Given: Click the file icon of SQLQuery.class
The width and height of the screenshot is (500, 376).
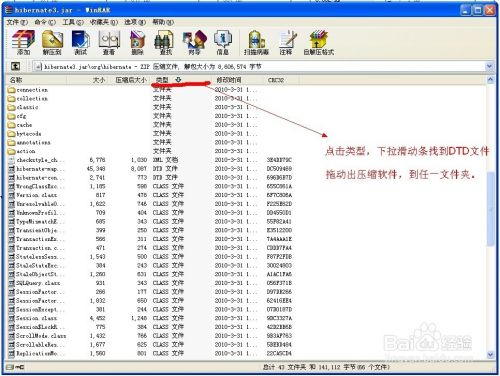Looking at the screenshot, I should coord(11,283).
